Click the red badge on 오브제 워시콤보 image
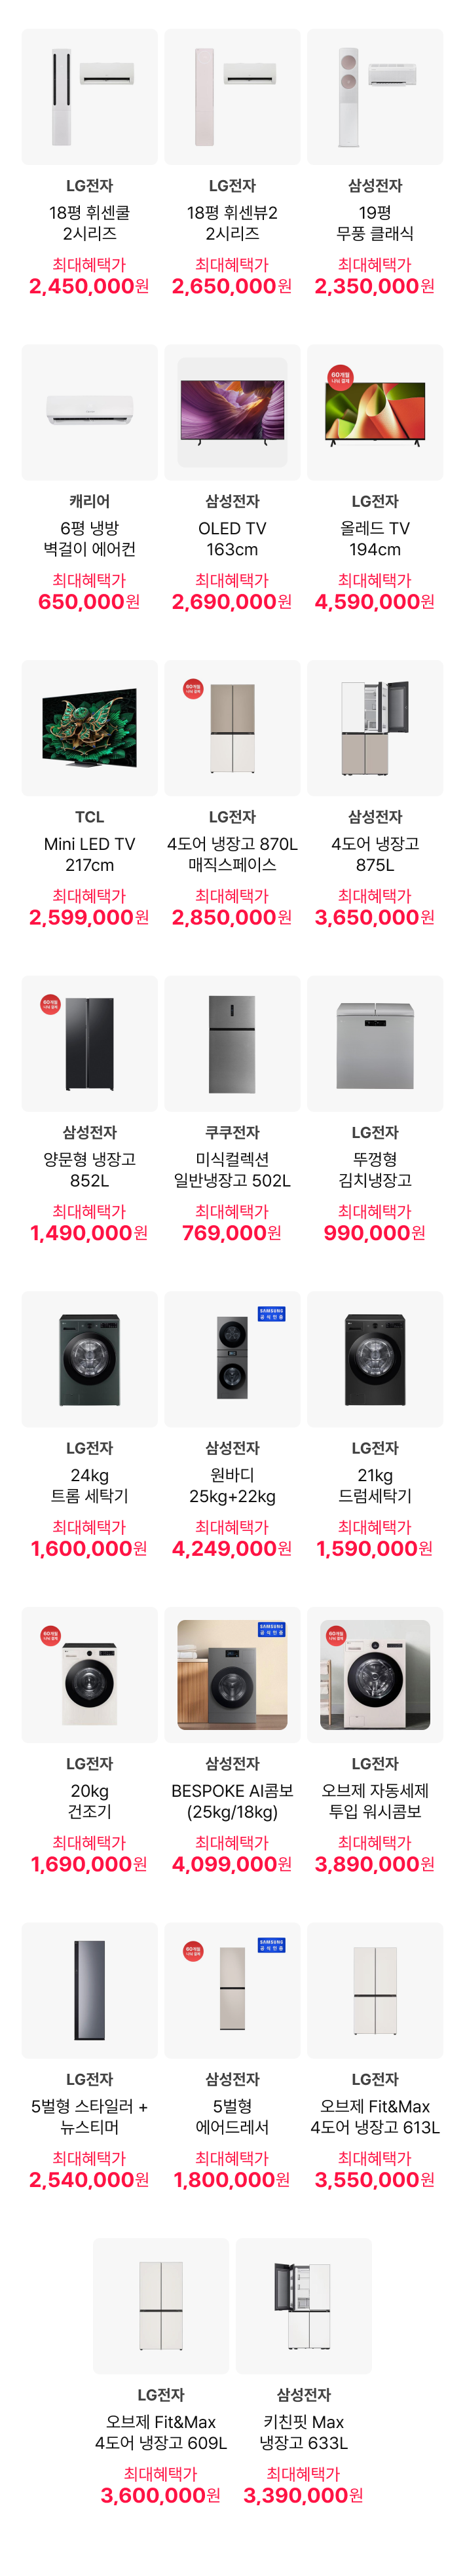This screenshot has height=2576, width=465. pyautogui.click(x=336, y=1635)
